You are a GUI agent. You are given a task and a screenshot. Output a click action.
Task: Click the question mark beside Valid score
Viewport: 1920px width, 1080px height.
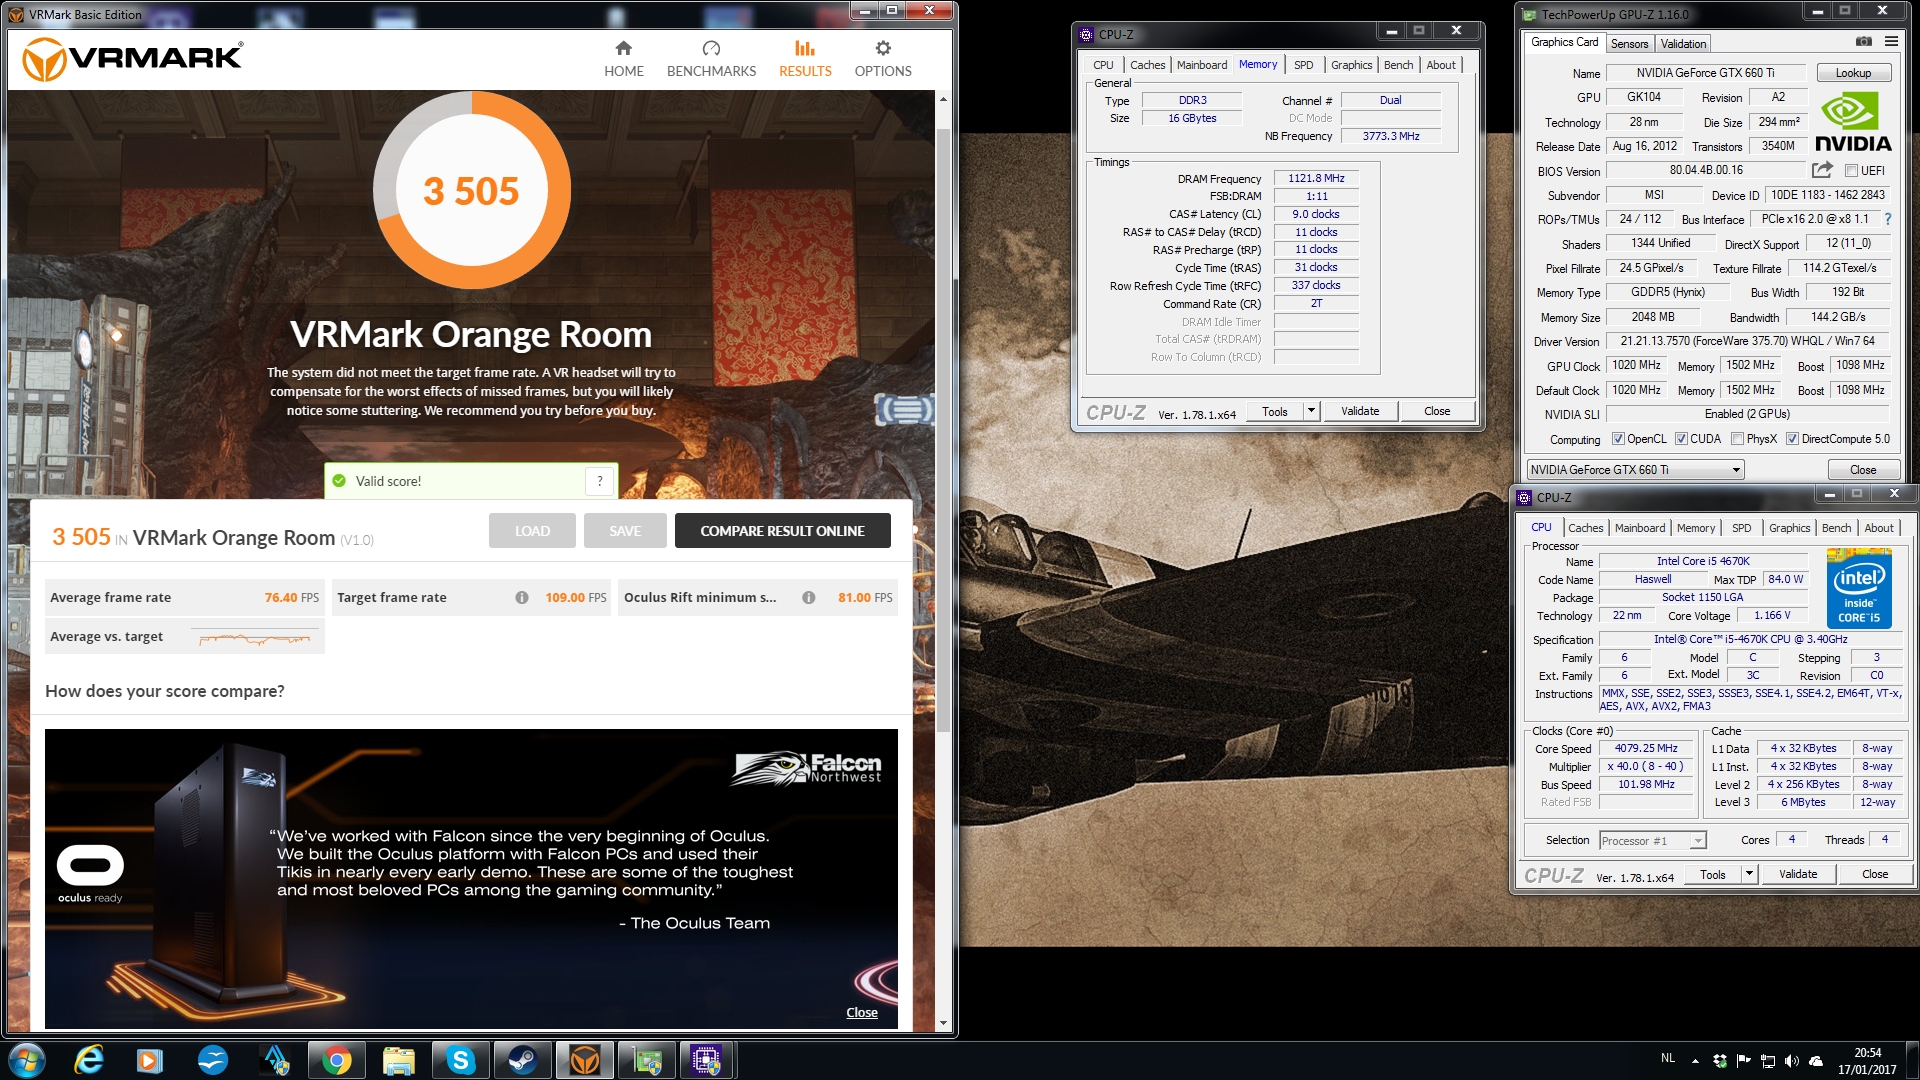(x=600, y=481)
